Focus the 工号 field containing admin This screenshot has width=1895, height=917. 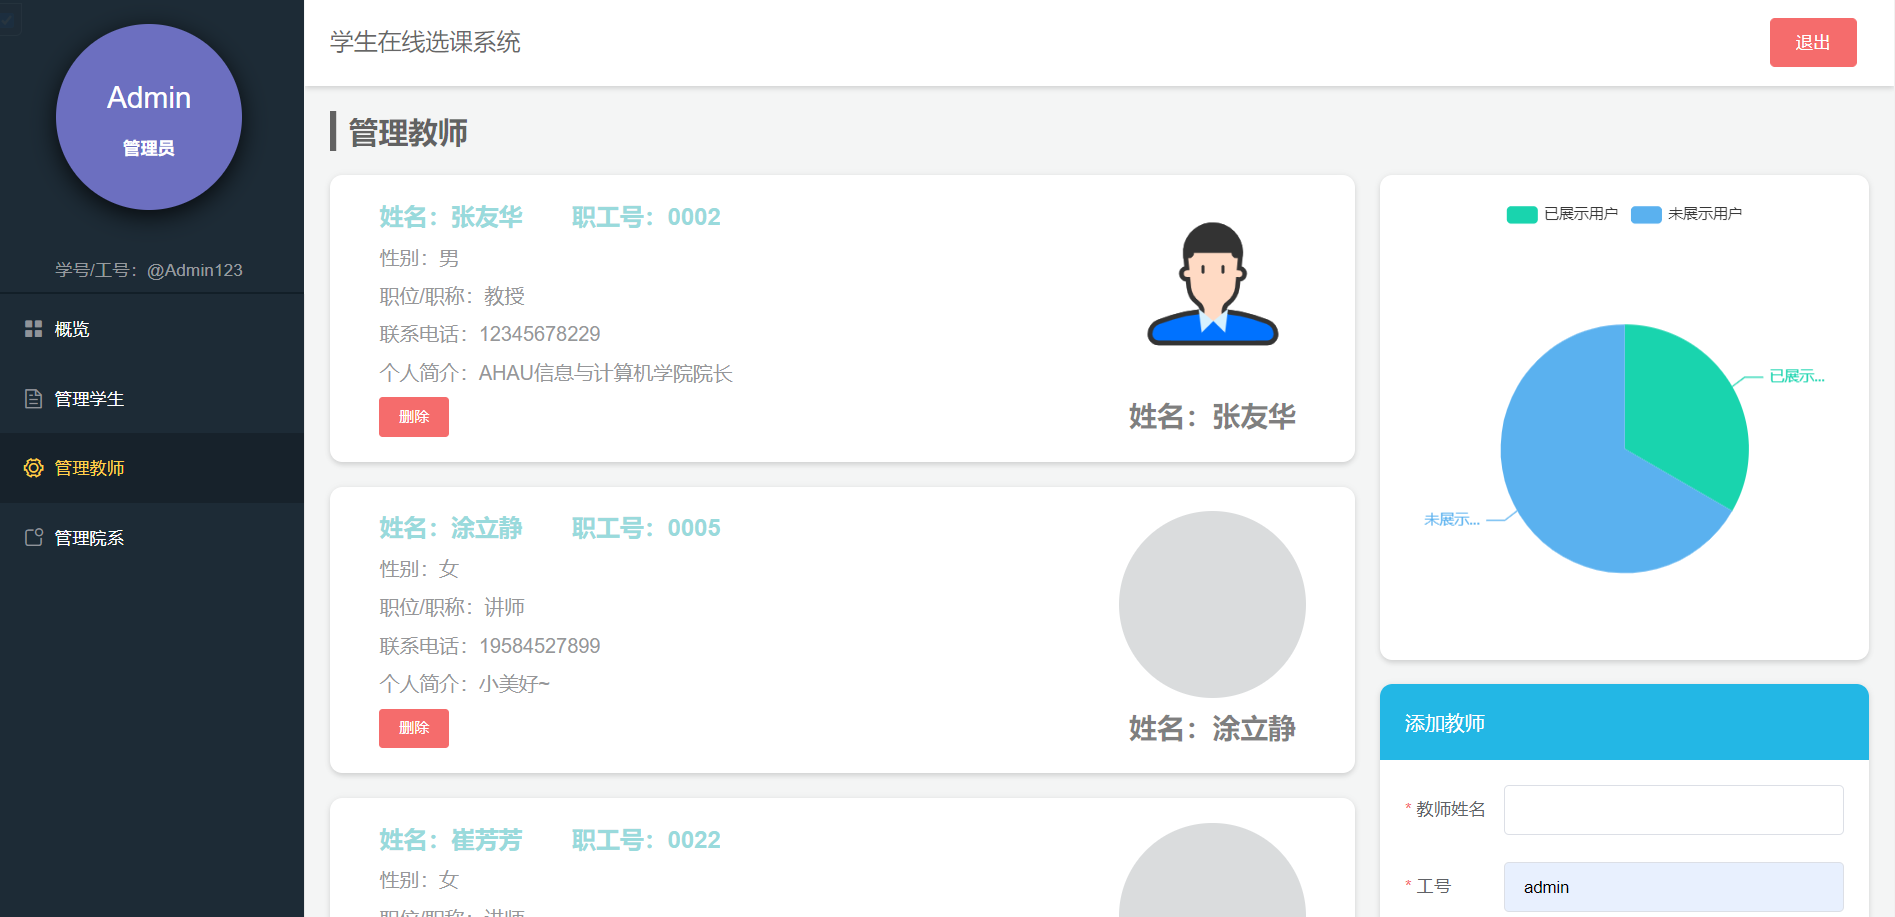click(x=1674, y=887)
